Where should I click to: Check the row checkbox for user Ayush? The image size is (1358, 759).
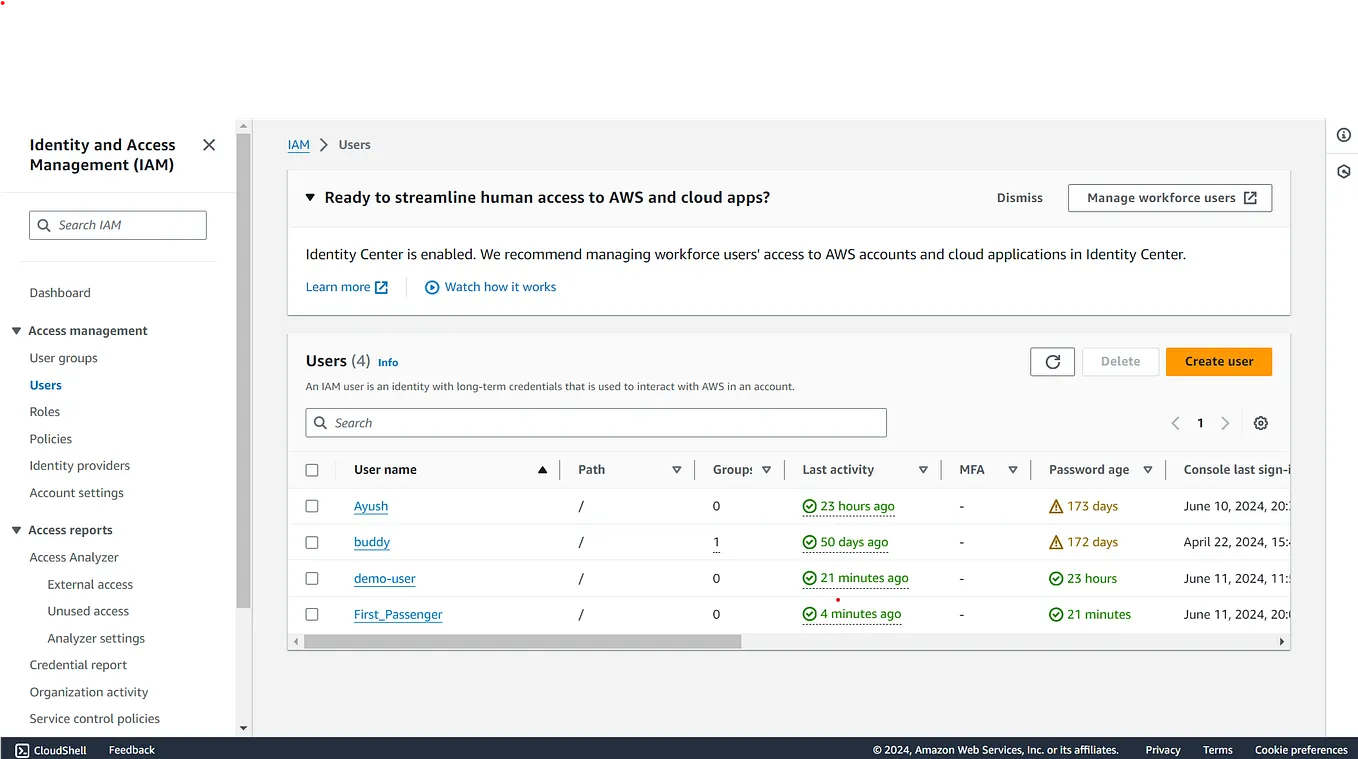[312, 506]
